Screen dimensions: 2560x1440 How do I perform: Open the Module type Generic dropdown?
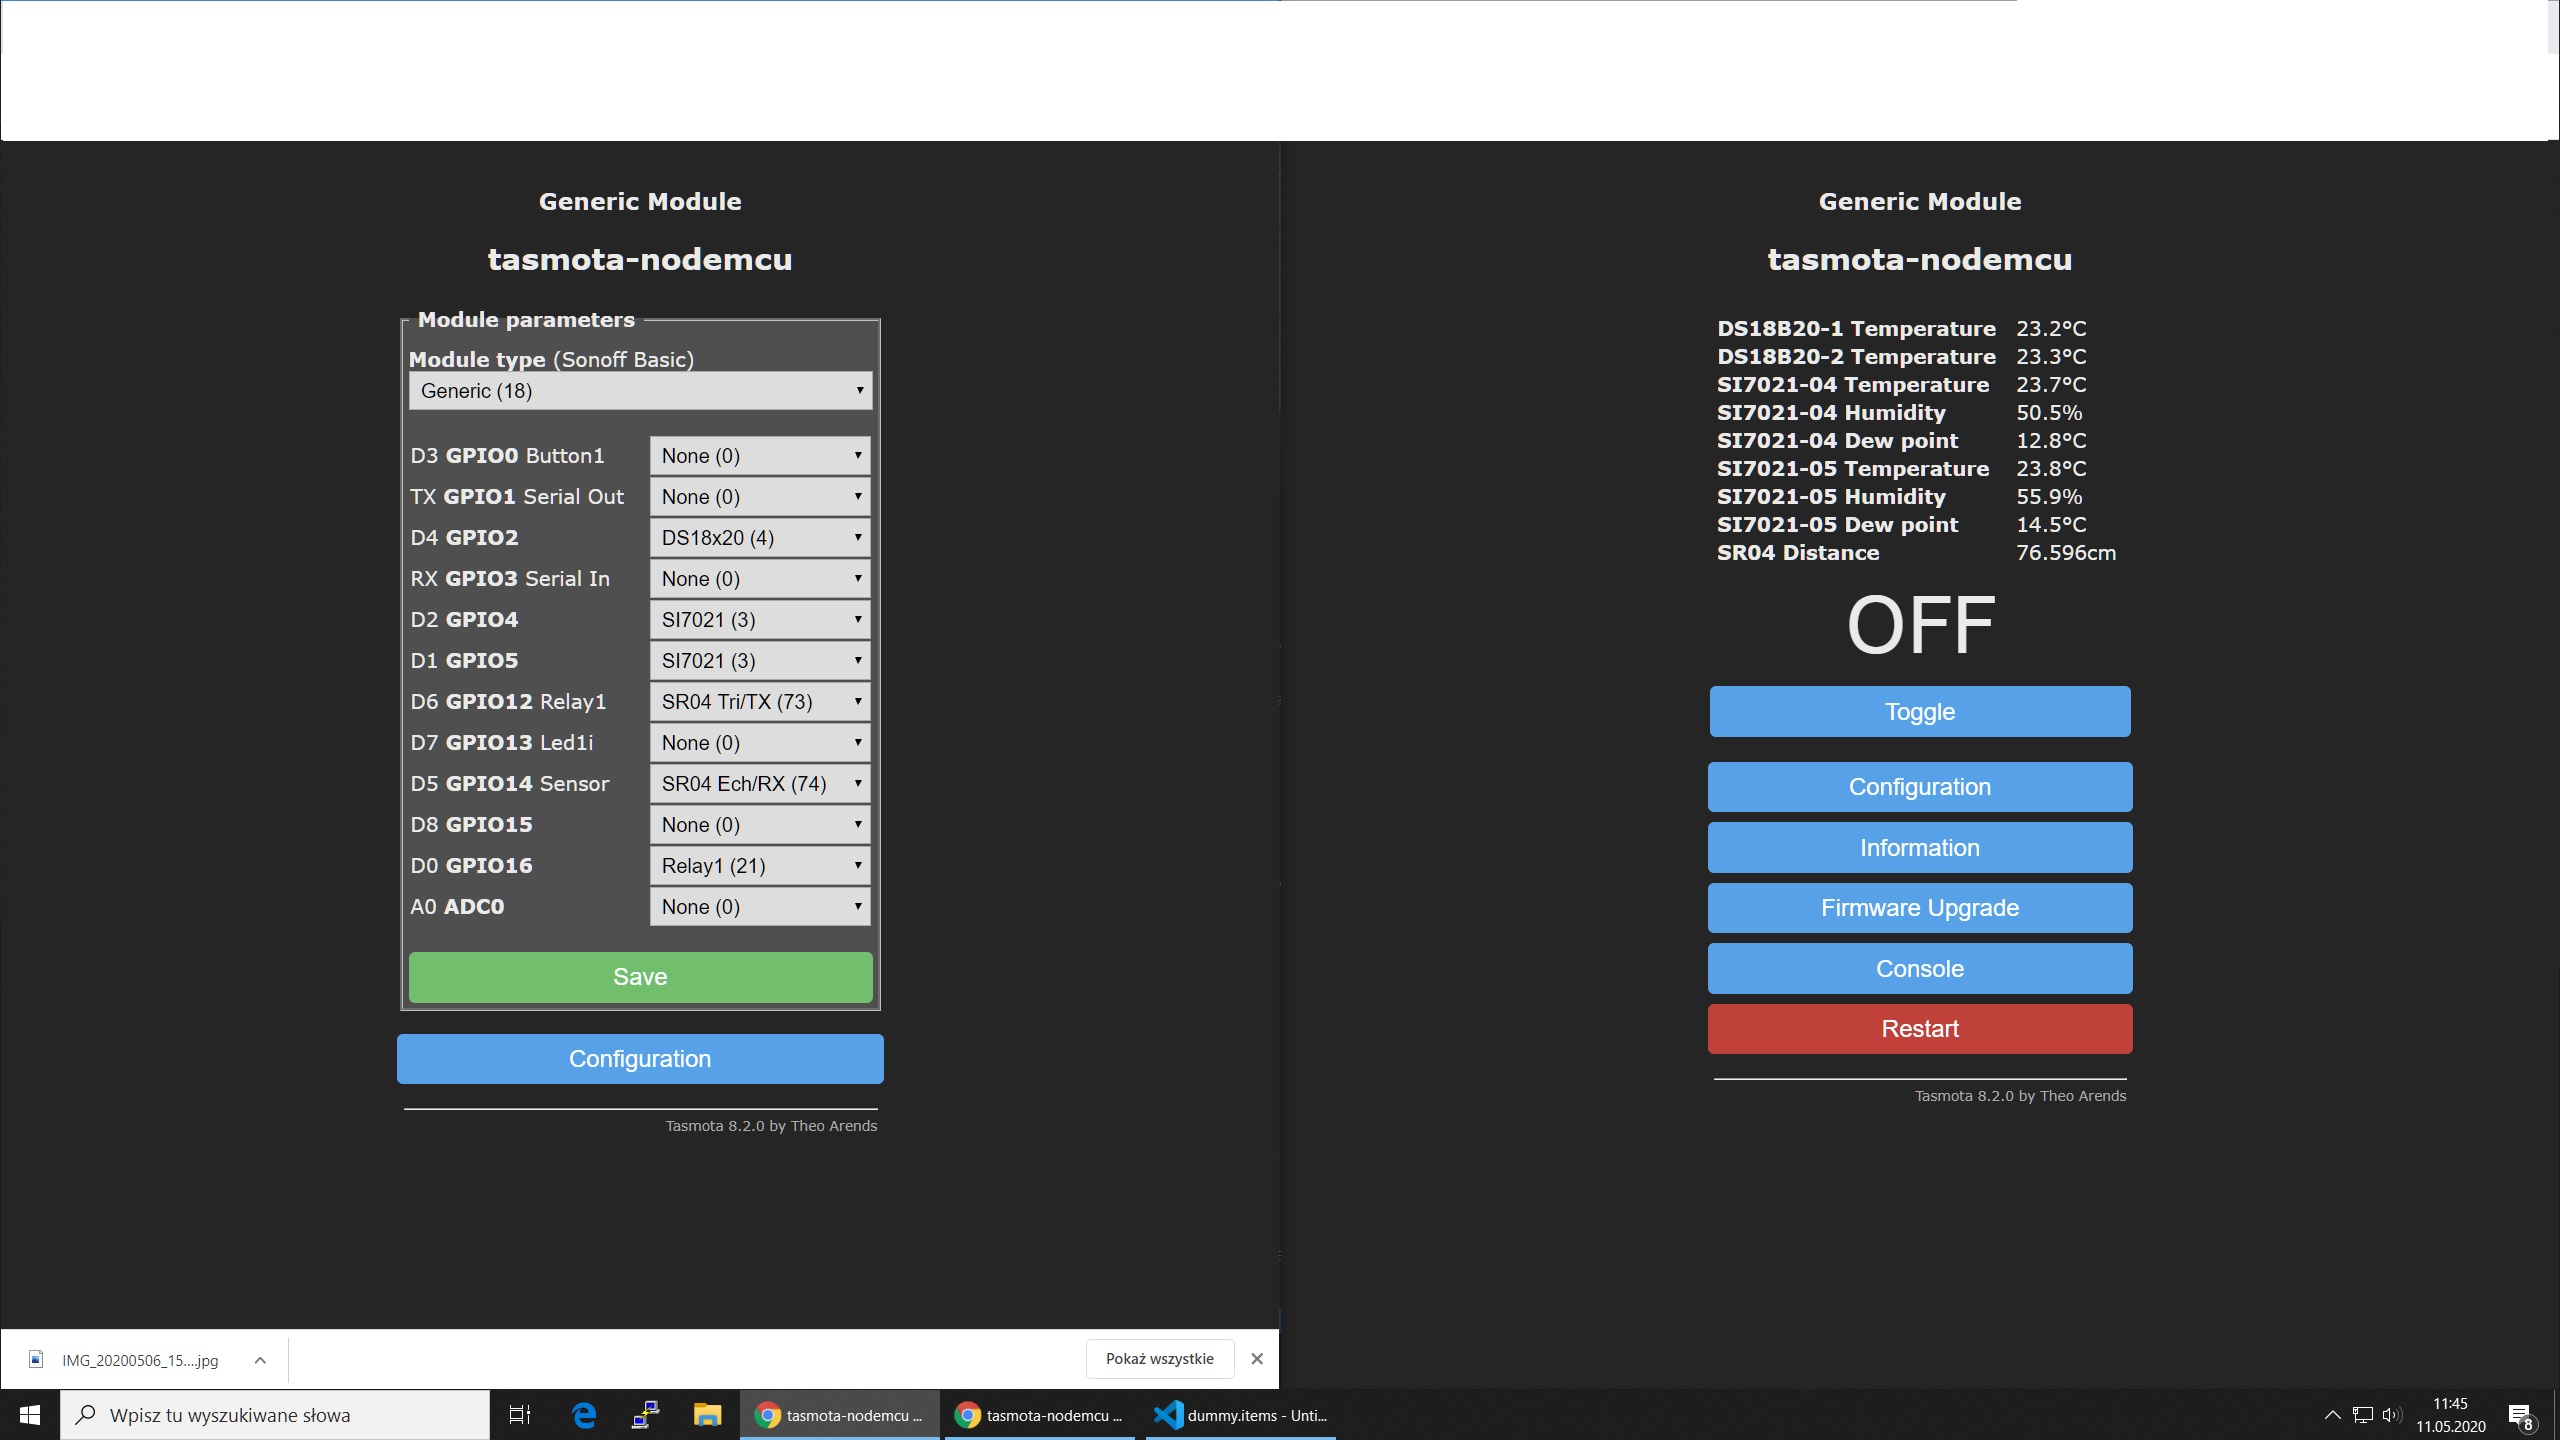(640, 391)
